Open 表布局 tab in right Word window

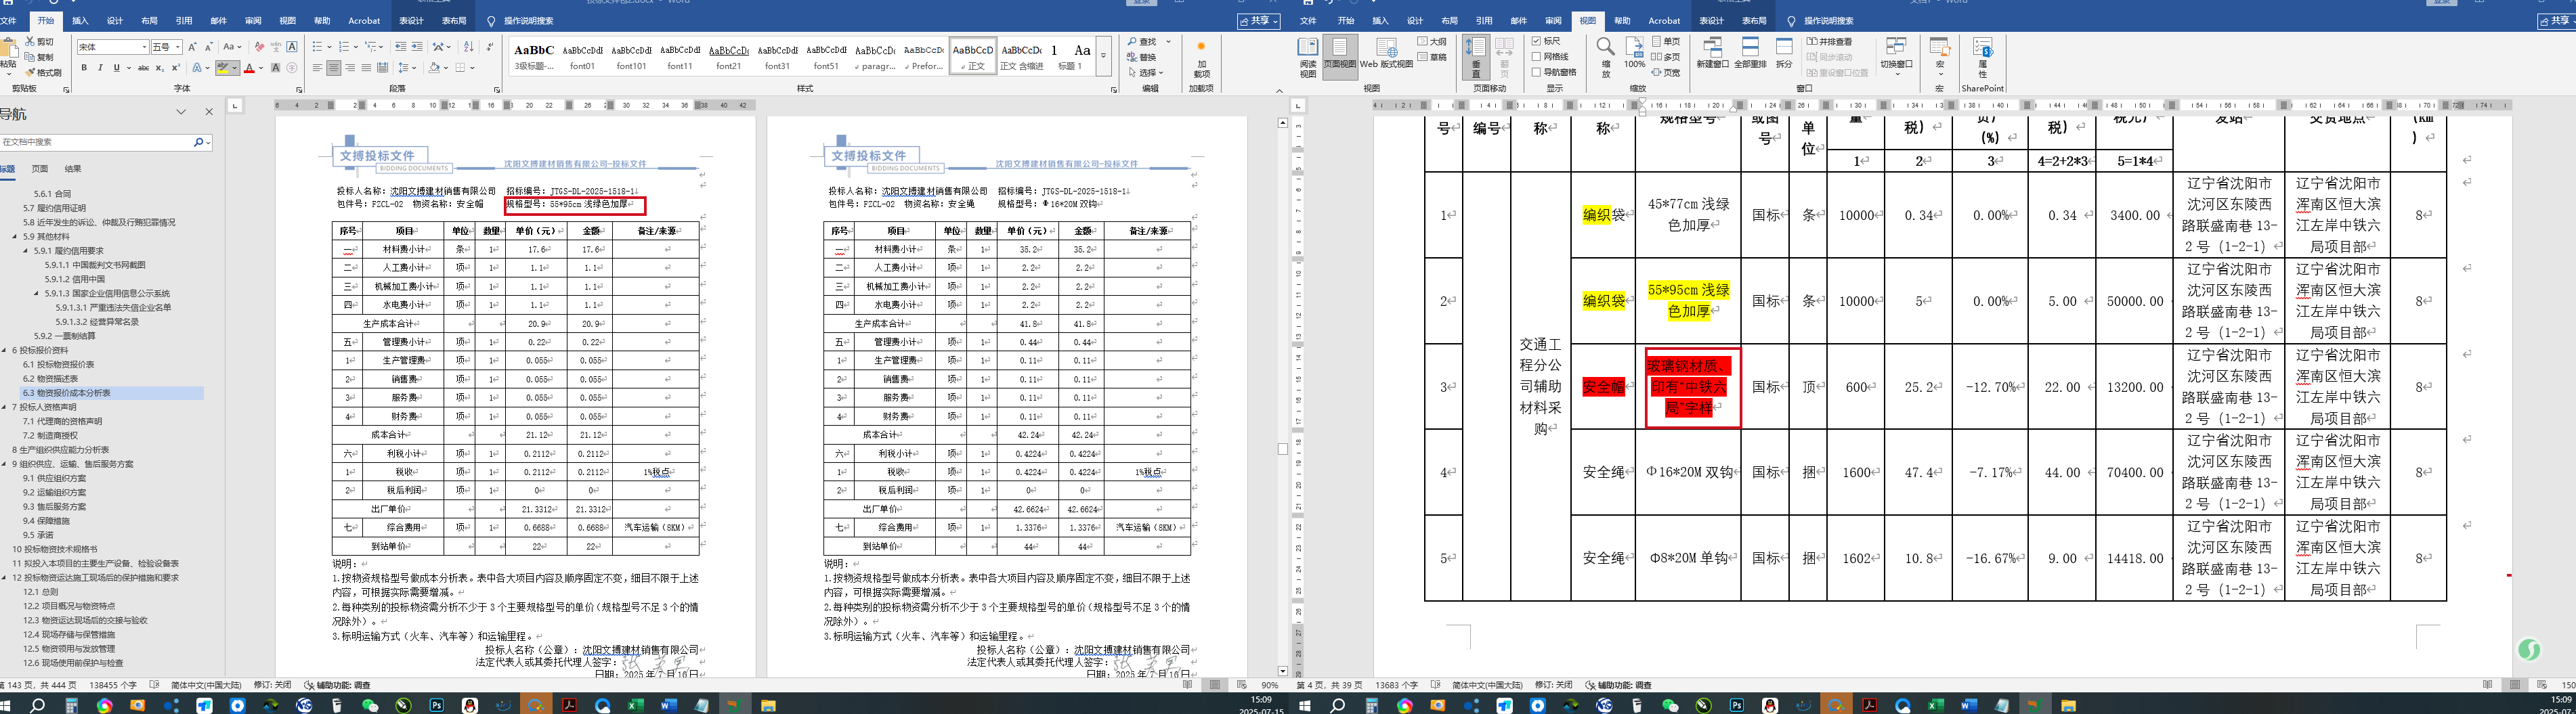point(1754,21)
